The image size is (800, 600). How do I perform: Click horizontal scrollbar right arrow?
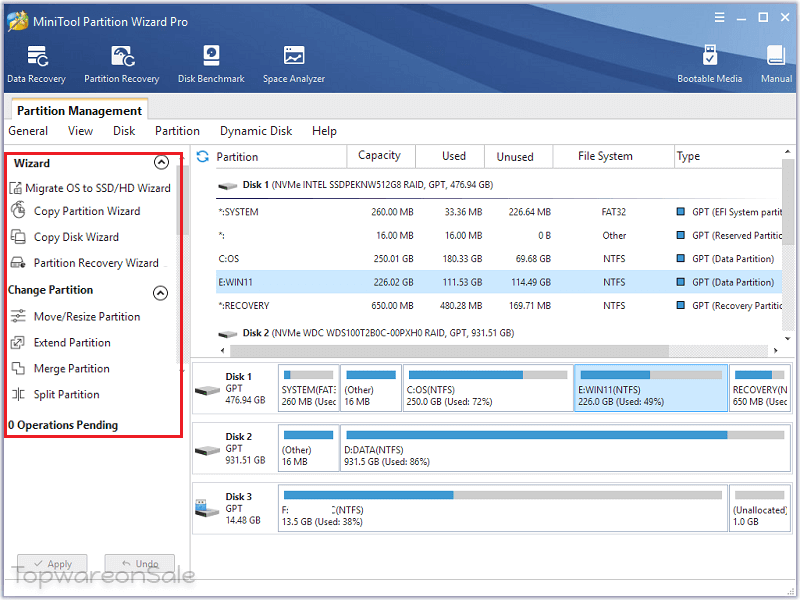point(776,351)
